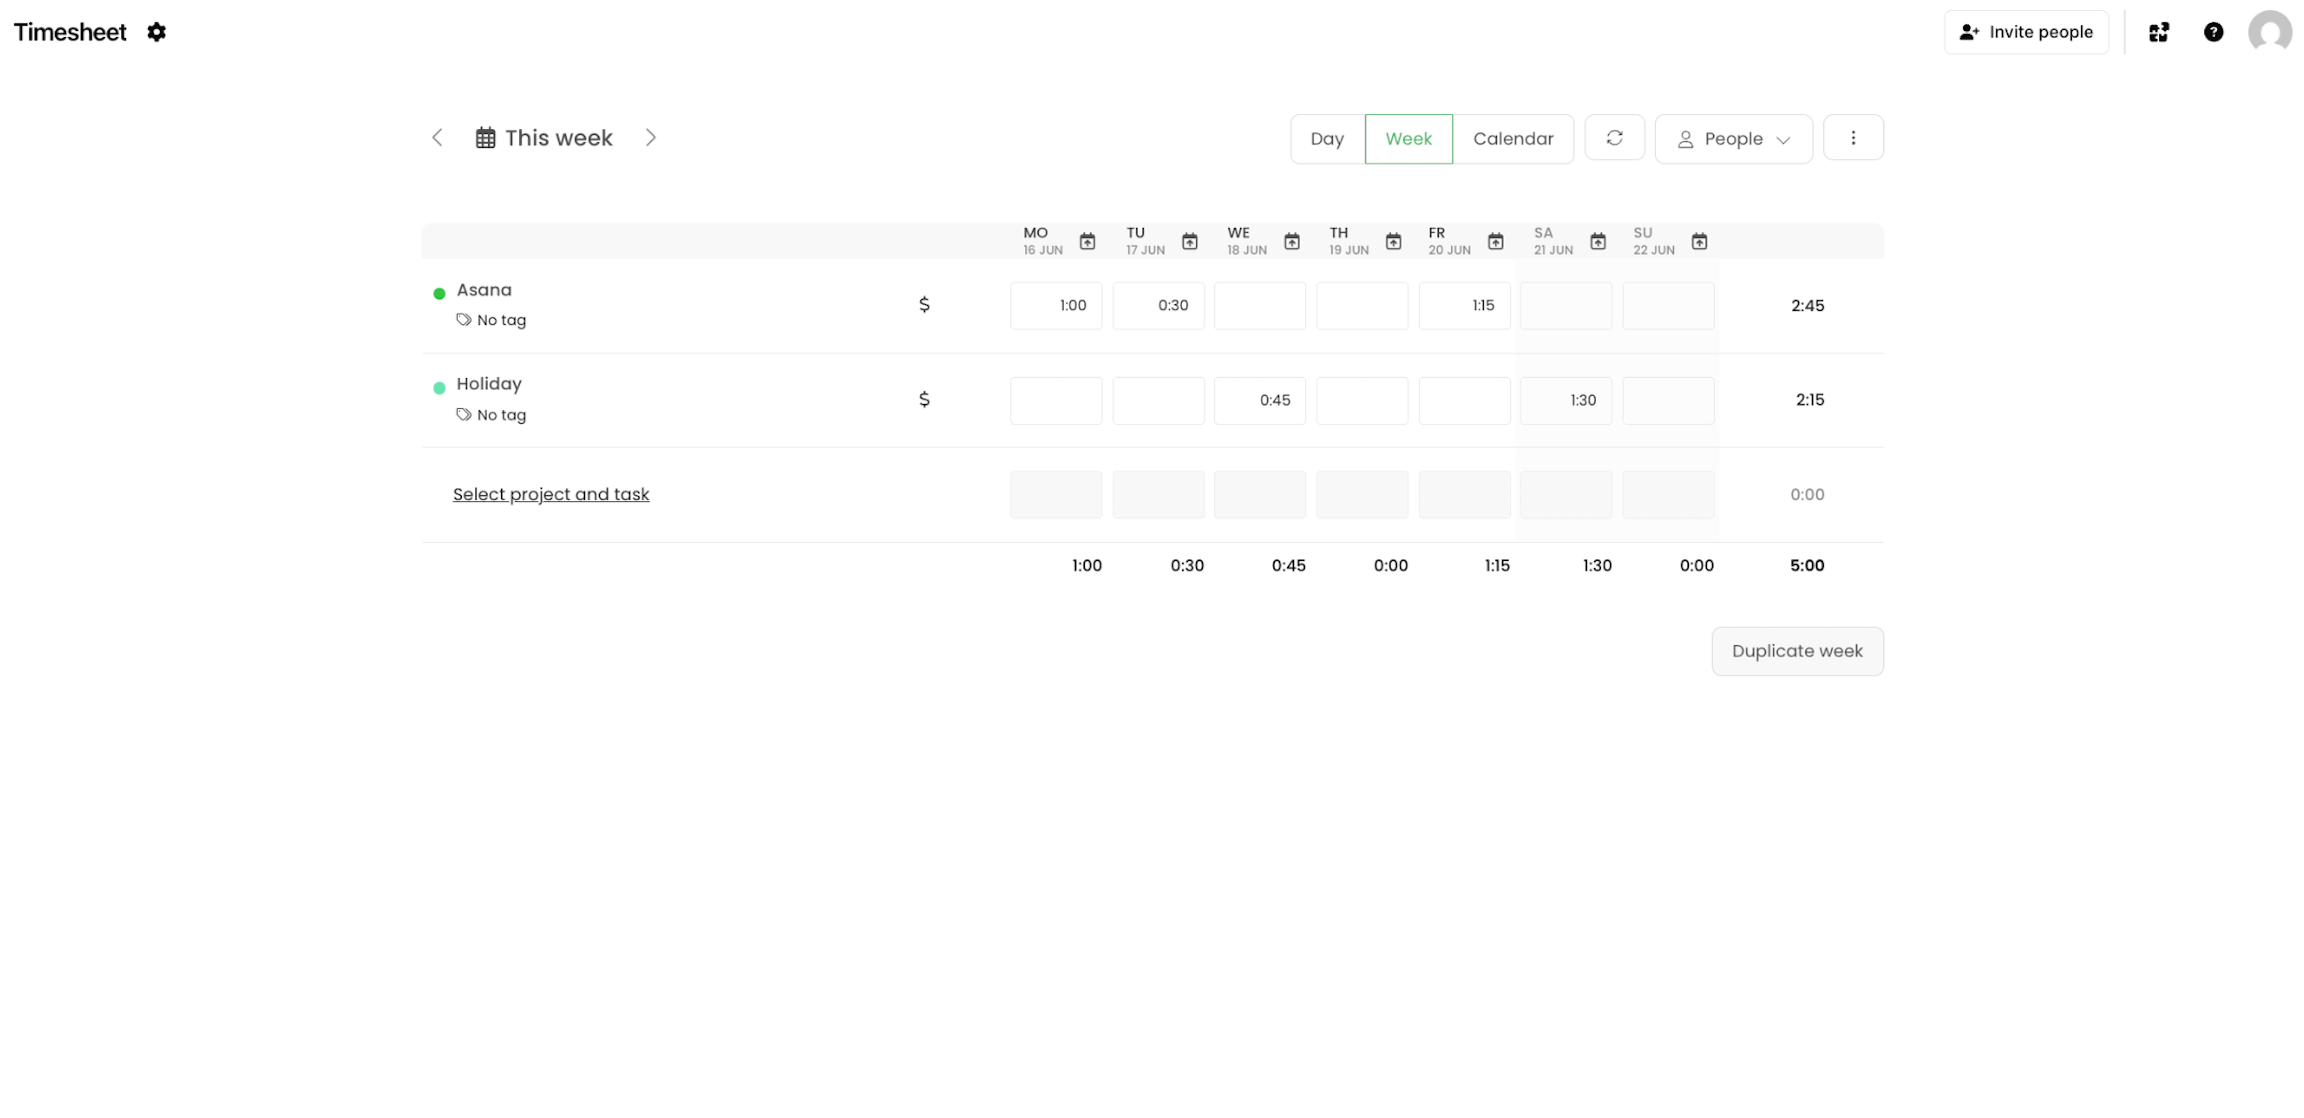The width and height of the screenshot is (2304, 1118).
Task: Open the apps integrations icon in header
Action: (2159, 32)
